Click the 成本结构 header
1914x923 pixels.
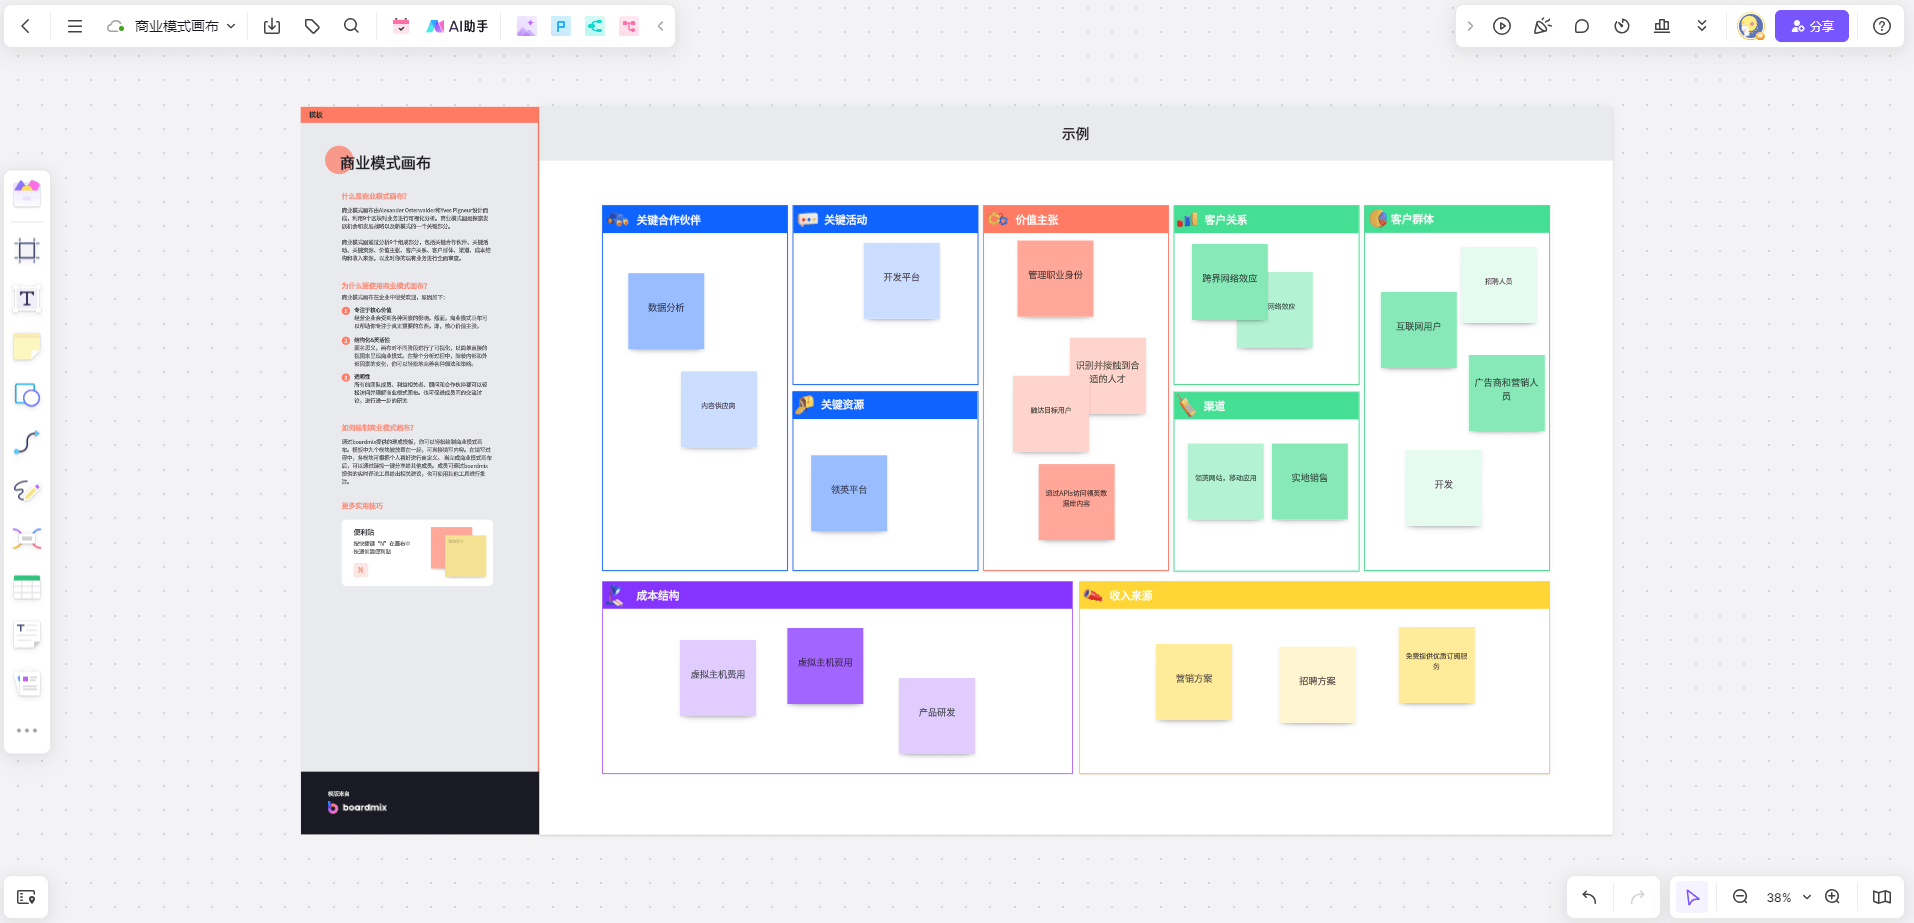click(x=837, y=595)
